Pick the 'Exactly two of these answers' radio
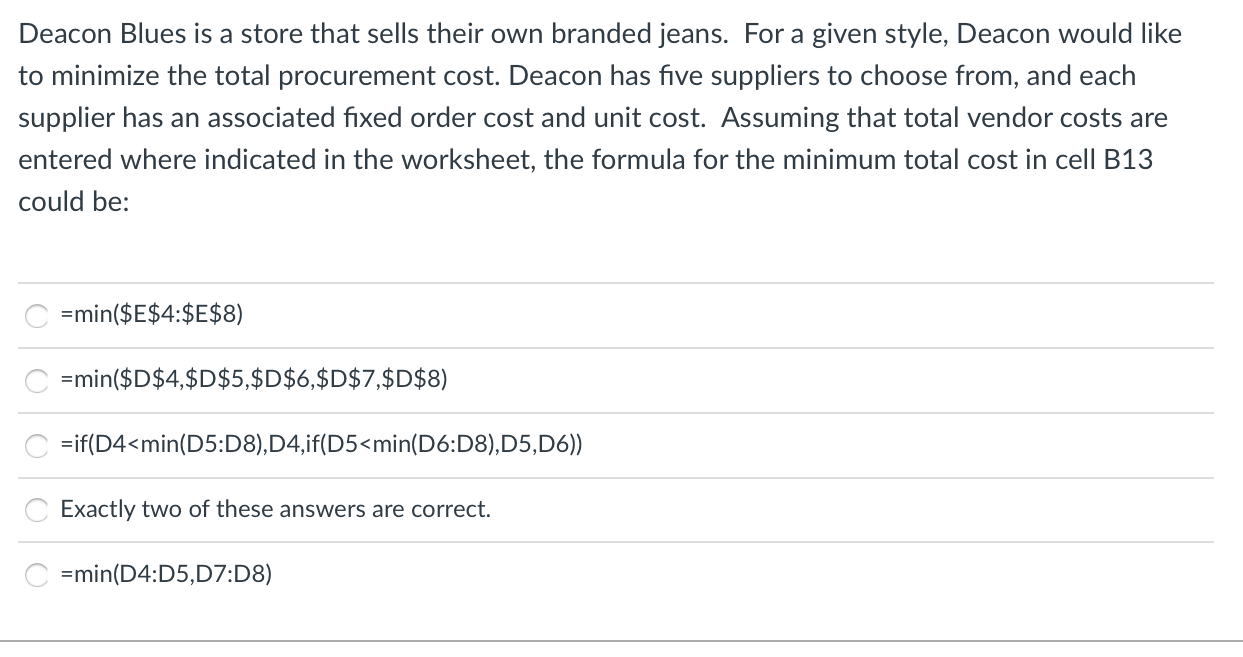The width and height of the screenshot is (1243, 657). pyautogui.click(x=38, y=510)
